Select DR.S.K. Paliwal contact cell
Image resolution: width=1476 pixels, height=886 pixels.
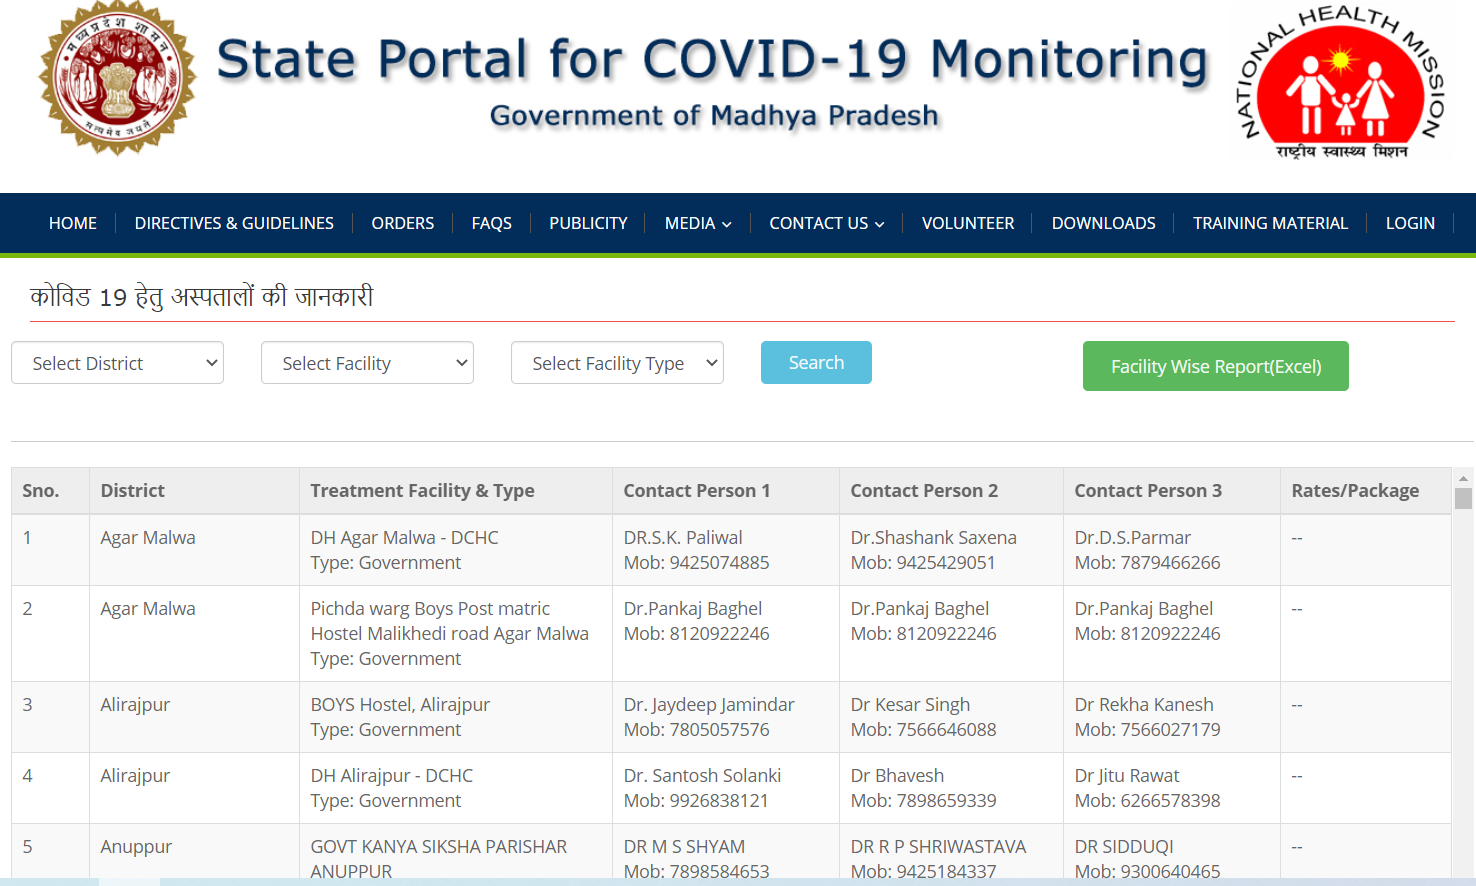tap(725, 550)
